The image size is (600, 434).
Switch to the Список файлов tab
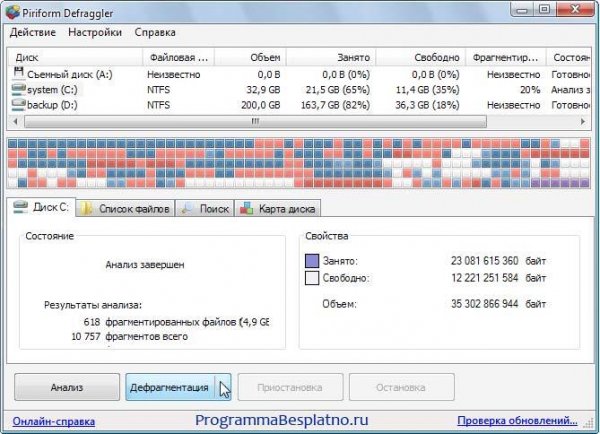[x=126, y=208]
